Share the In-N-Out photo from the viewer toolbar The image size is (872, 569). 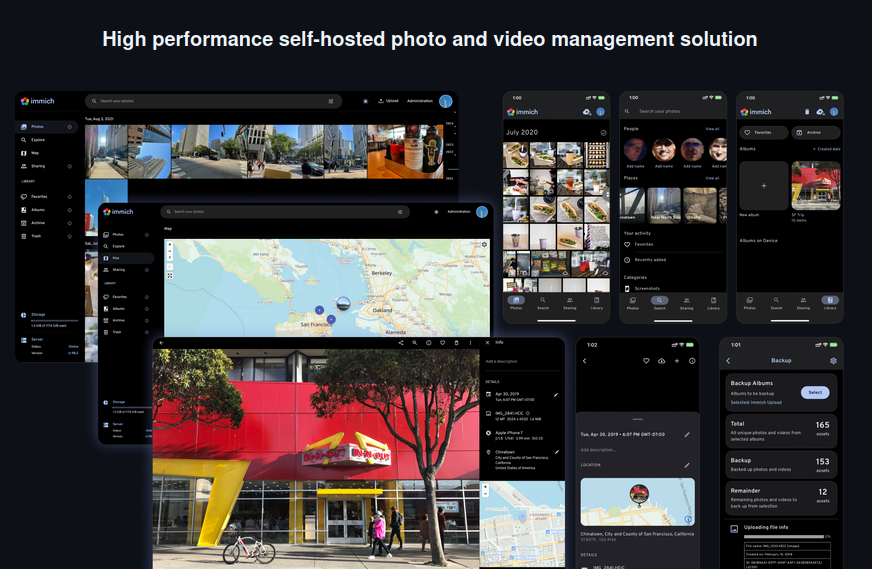pyautogui.click(x=400, y=343)
